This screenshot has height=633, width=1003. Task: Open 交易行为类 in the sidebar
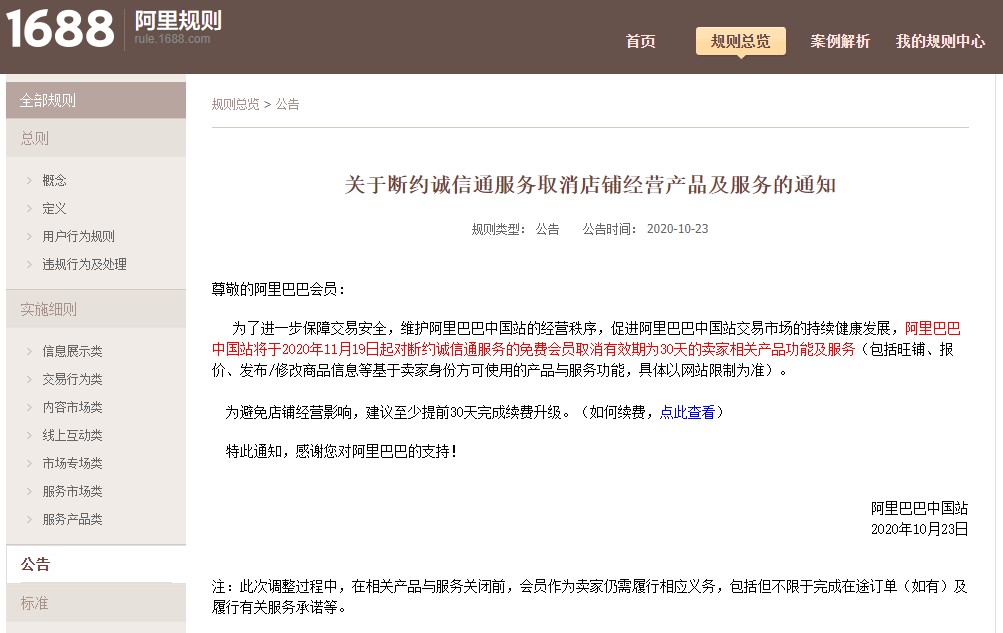click(72, 379)
